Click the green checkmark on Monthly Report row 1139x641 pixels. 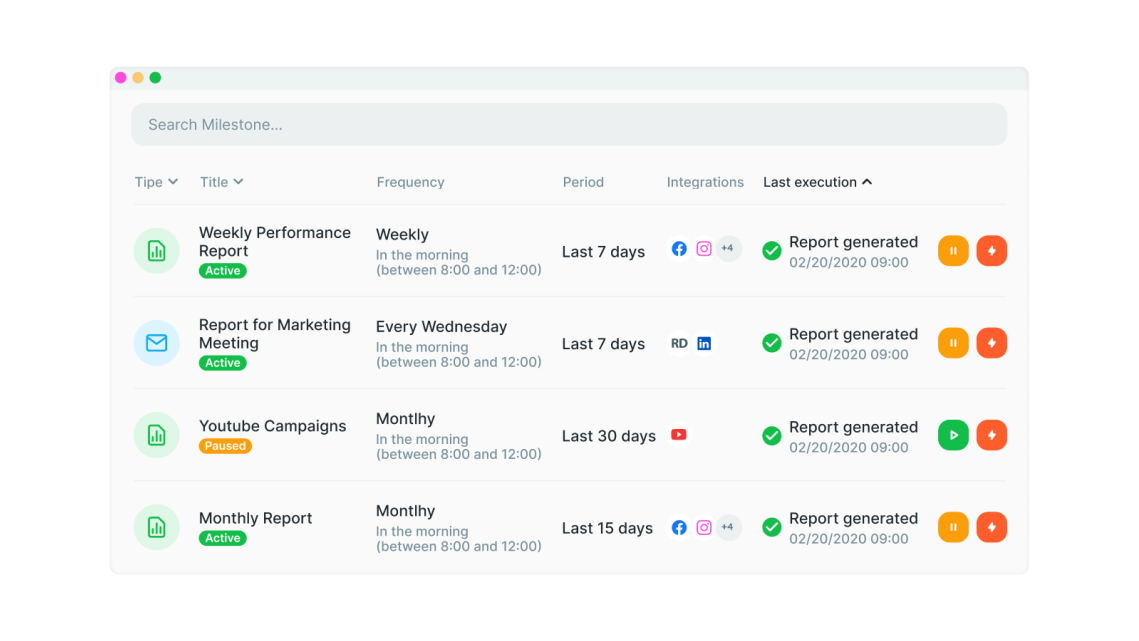[771, 527]
